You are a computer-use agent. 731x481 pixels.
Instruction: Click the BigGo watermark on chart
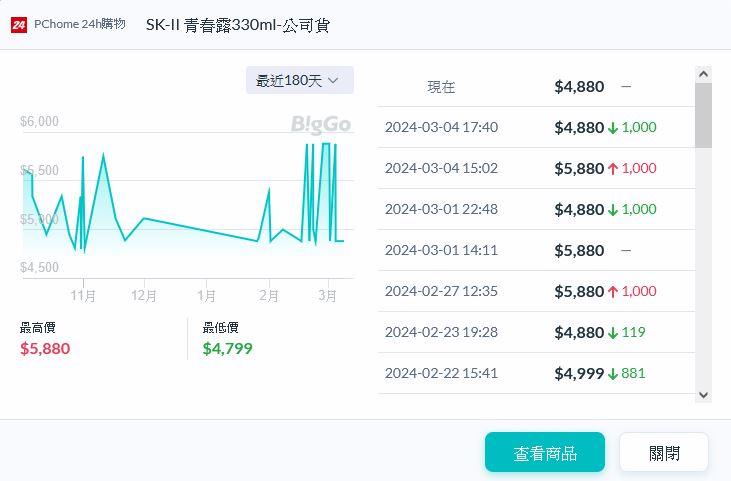click(321, 125)
